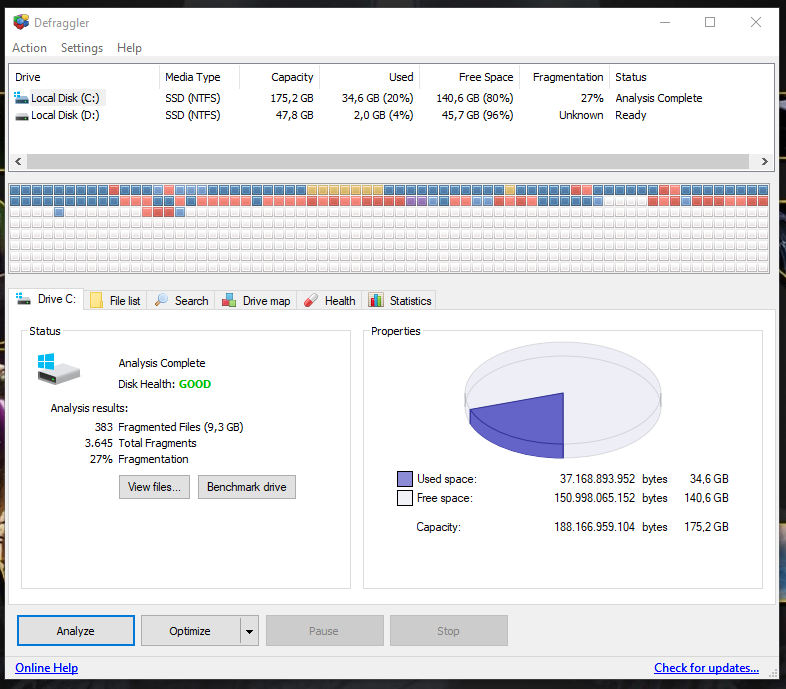
Task: Click the 'Ready' status cell
Action: point(631,115)
